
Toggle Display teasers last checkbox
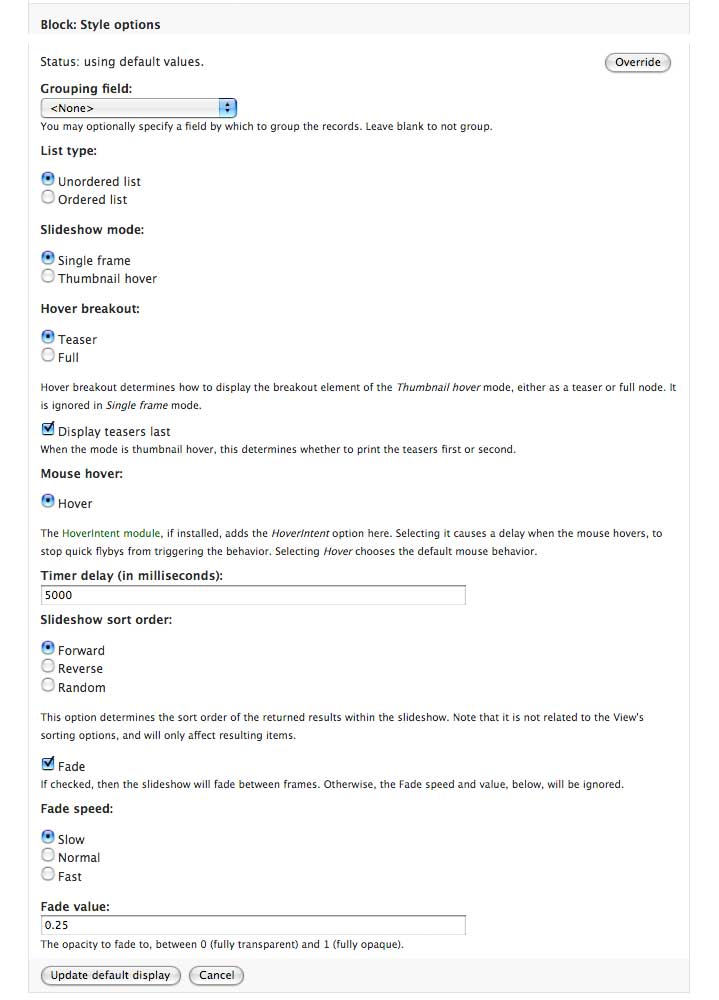point(48,430)
